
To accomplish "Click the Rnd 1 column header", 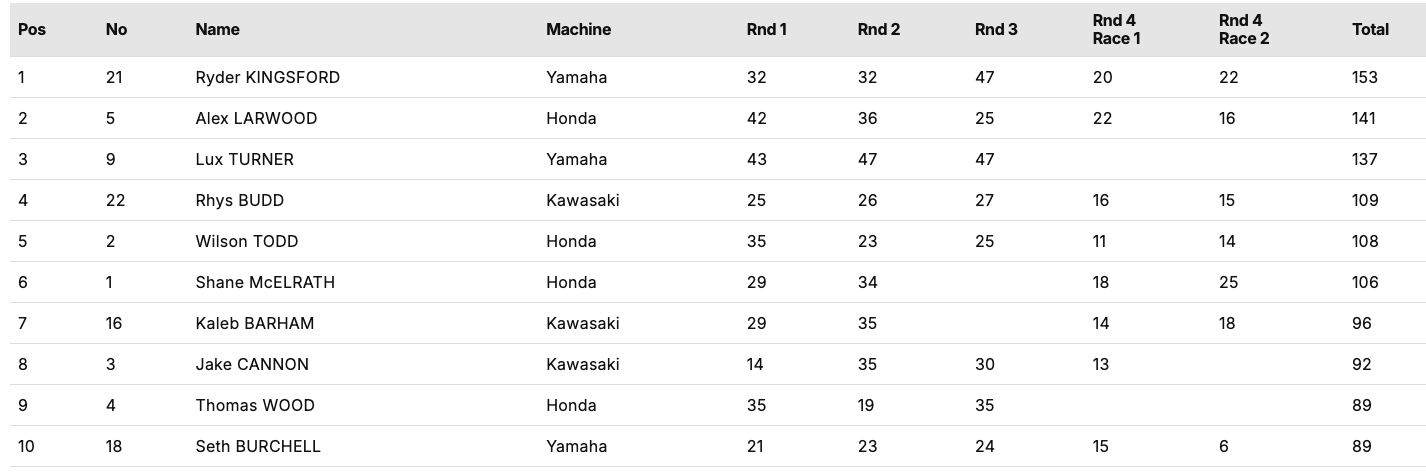I will (766, 30).
